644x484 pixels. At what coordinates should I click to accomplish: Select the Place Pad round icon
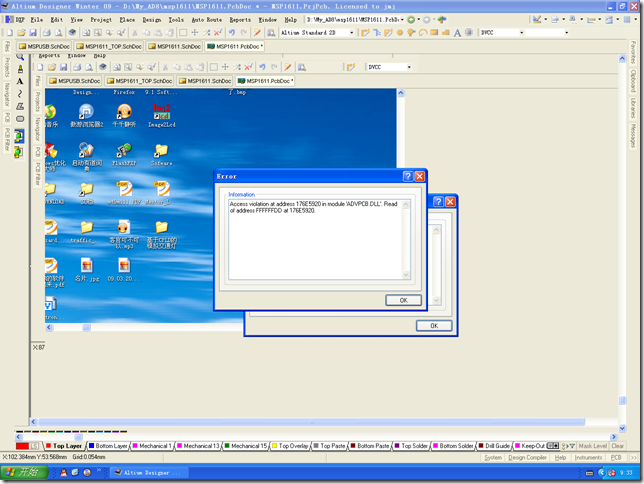[400, 32]
